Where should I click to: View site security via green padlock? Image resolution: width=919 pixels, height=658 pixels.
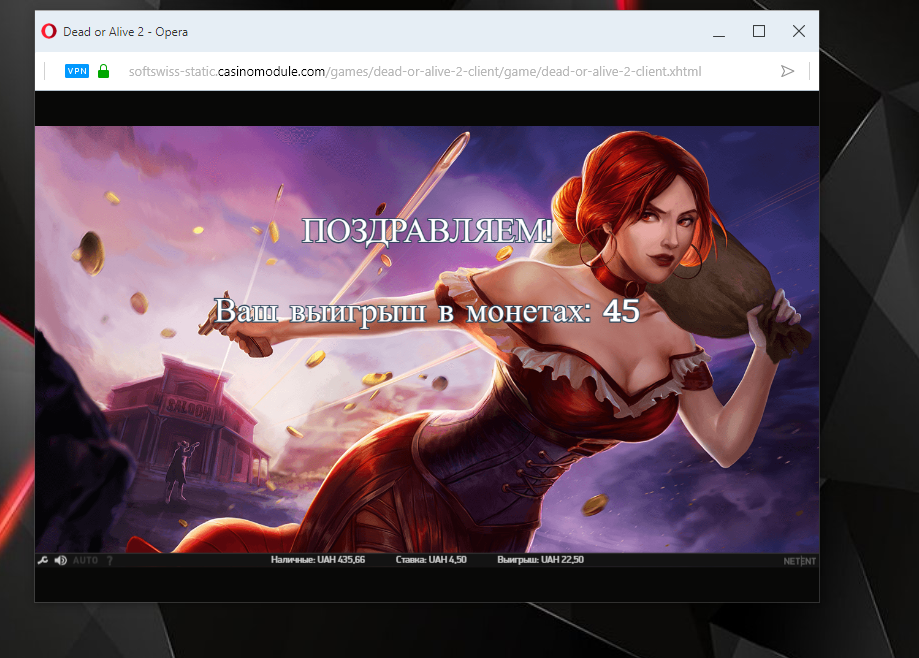[x=103, y=71]
